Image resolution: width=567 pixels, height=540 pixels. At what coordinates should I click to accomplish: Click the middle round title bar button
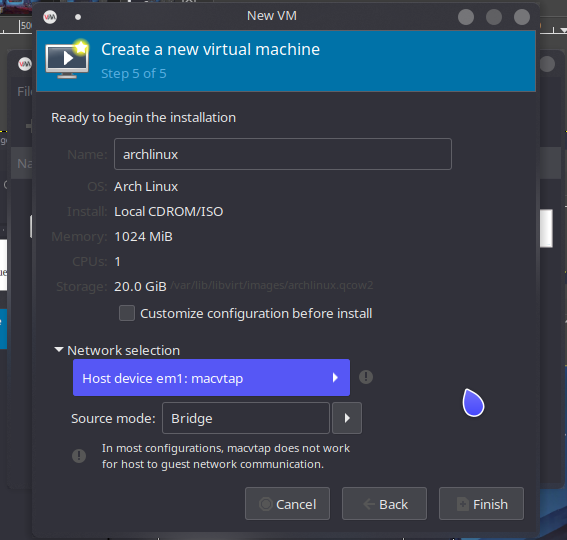pyautogui.click(x=494, y=17)
